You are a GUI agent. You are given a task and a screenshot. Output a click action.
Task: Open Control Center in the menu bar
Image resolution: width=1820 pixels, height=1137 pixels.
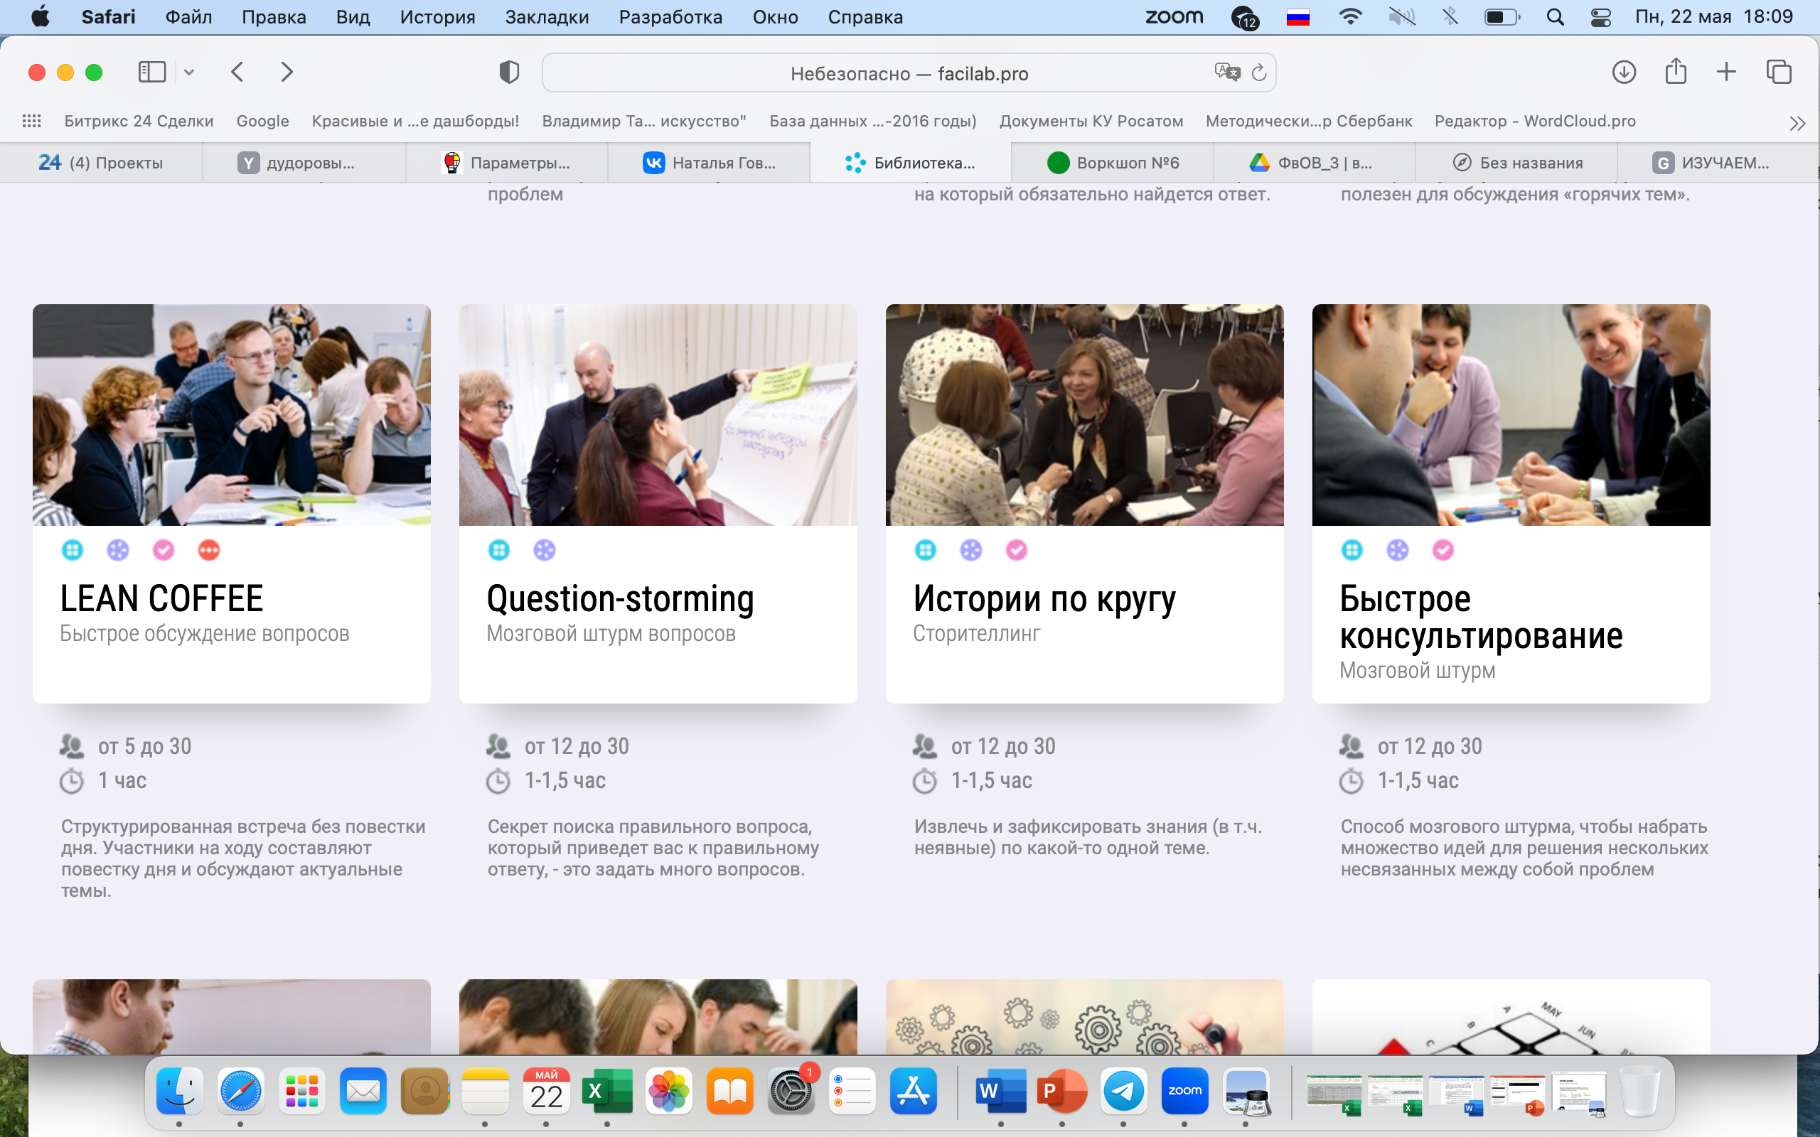1601,17
